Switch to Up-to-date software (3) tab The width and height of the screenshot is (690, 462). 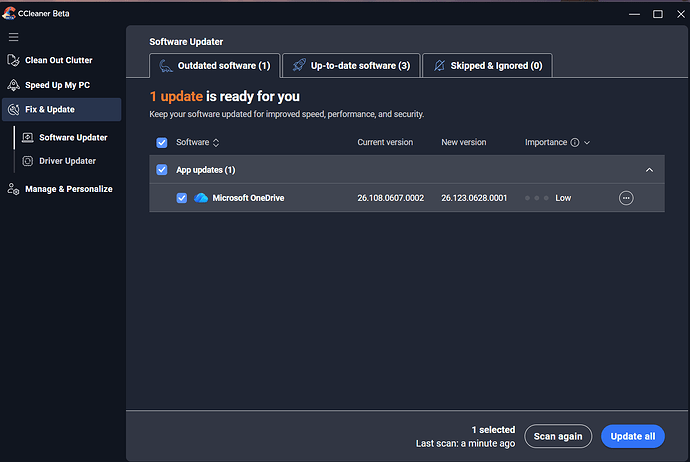click(x=351, y=66)
